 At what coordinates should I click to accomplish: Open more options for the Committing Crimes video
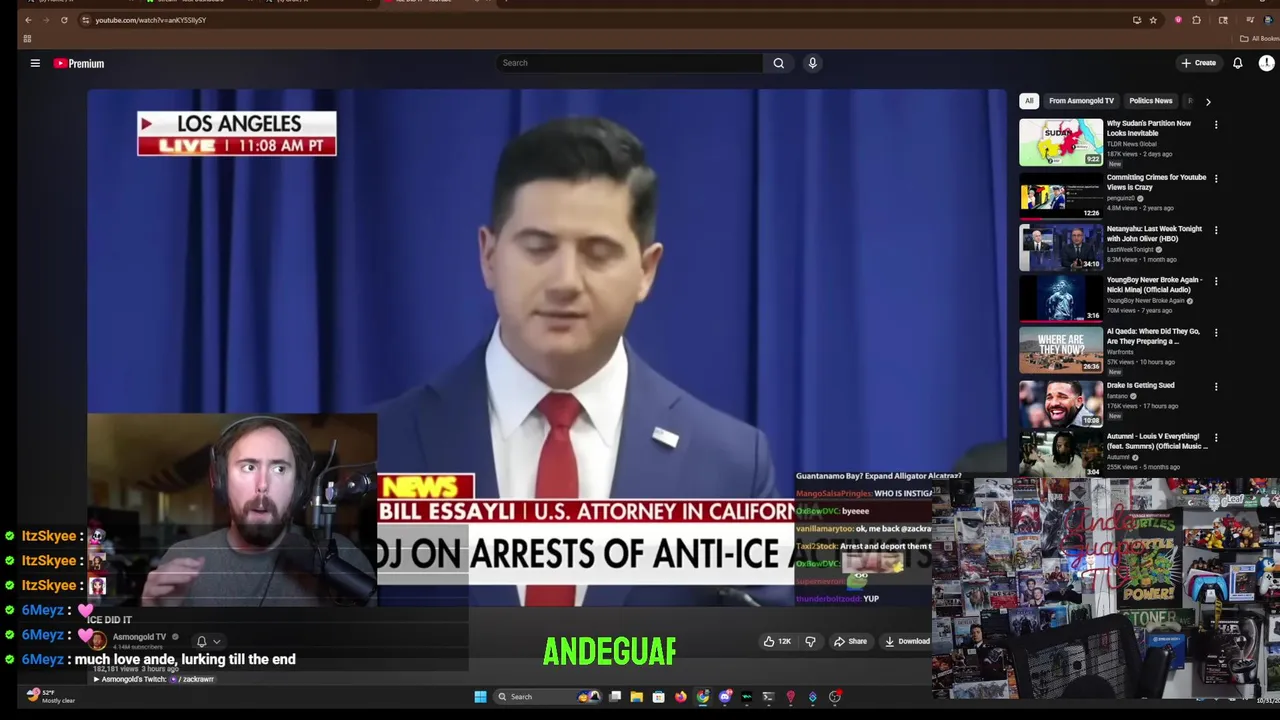click(1216, 178)
